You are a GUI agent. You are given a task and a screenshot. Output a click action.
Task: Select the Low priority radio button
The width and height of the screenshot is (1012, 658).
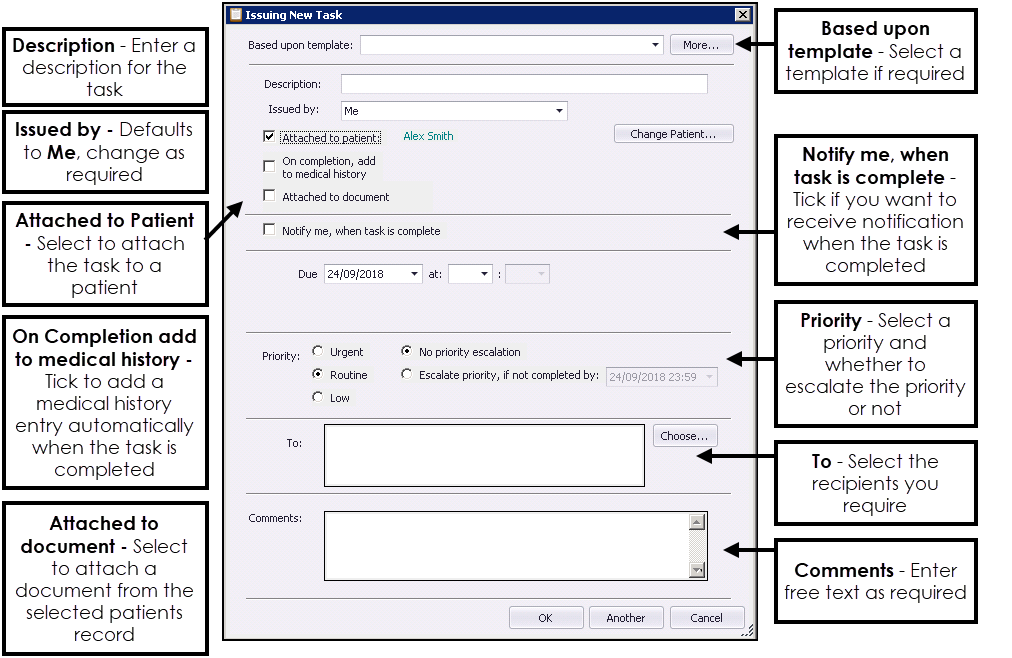coord(318,397)
